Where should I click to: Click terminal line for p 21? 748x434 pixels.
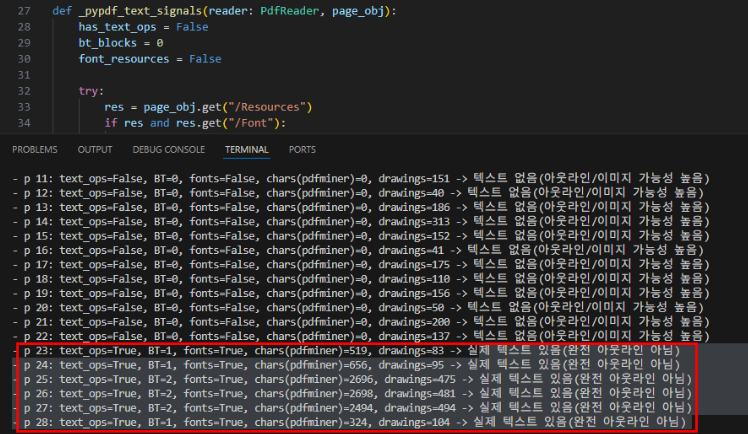361,322
